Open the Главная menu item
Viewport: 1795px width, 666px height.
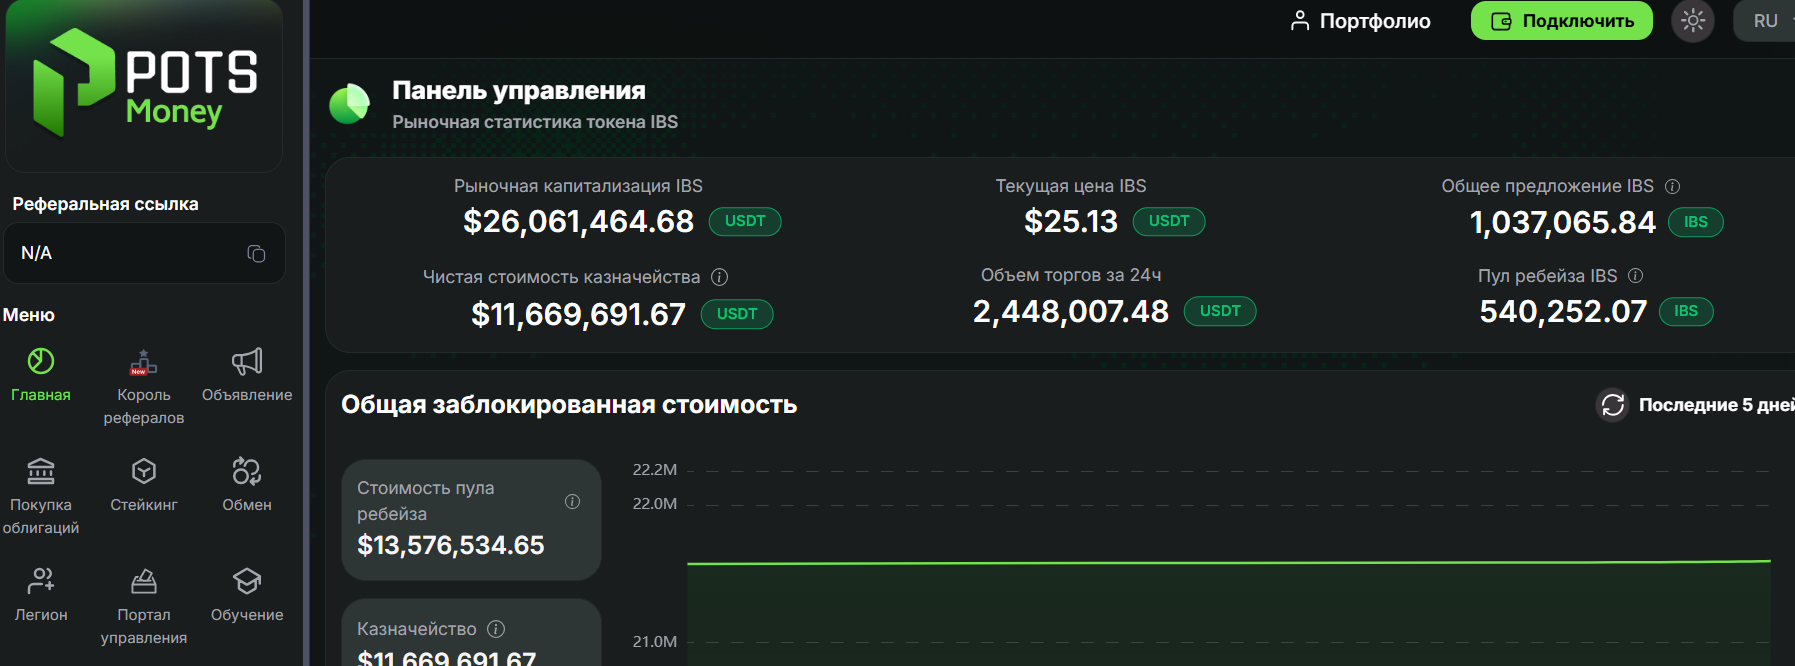click(x=41, y=376)
